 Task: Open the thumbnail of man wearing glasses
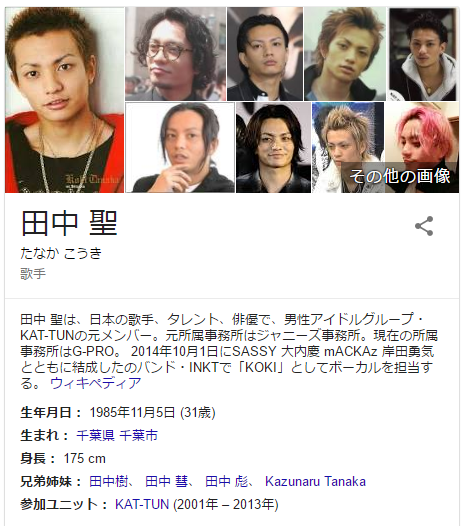(x=175, y=54)
